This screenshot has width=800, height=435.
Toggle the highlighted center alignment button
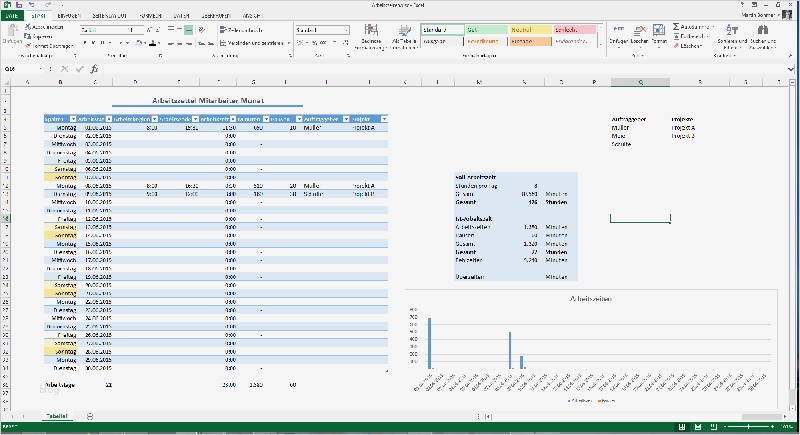187,31
